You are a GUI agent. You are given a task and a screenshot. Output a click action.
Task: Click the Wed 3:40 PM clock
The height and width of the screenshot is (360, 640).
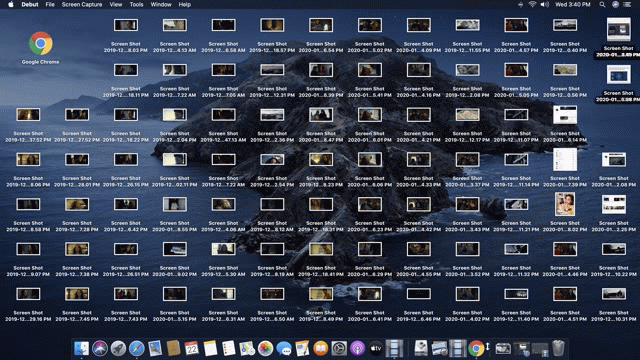[x=572, y=4]
